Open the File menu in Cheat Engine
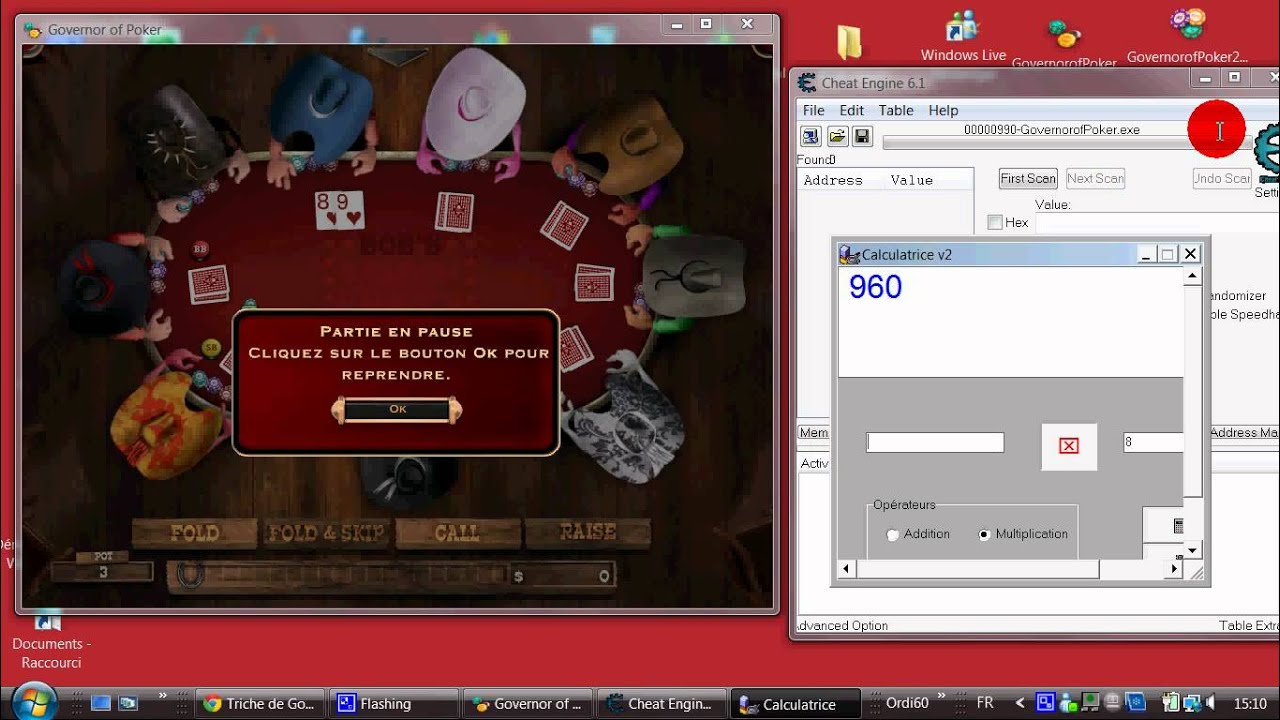The width and height of the screenshot is (1280, 720). tap(813, 110)
